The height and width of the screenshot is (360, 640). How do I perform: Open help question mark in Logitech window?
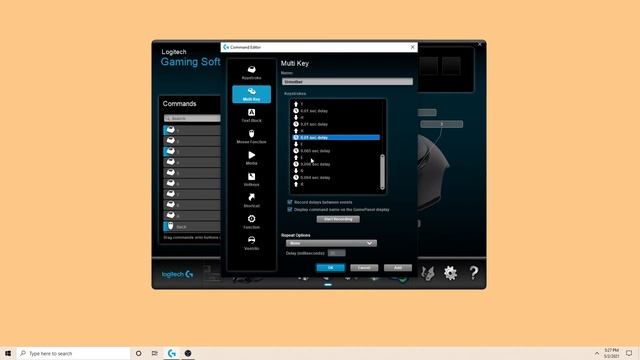click(473, 273)
